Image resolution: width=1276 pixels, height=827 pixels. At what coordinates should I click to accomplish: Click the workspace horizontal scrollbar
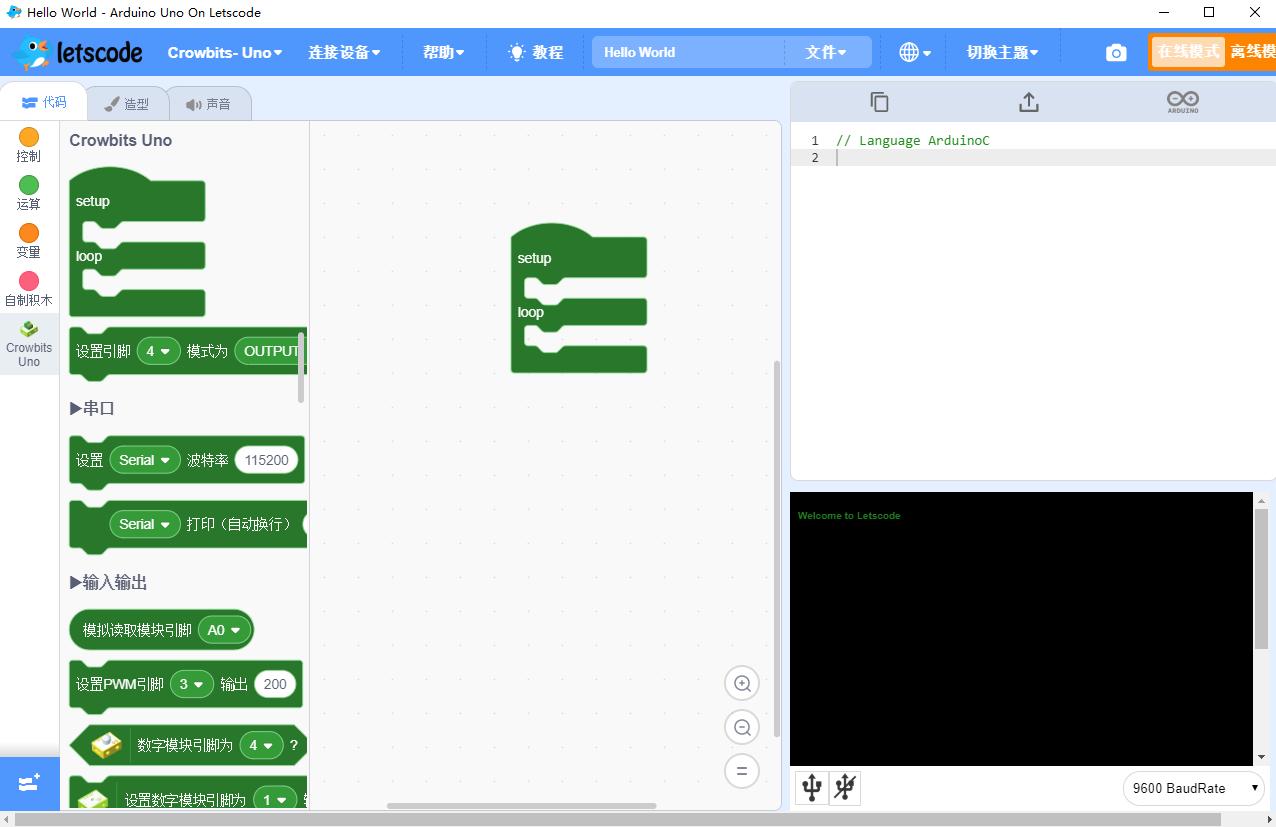[x=521, y=805]
